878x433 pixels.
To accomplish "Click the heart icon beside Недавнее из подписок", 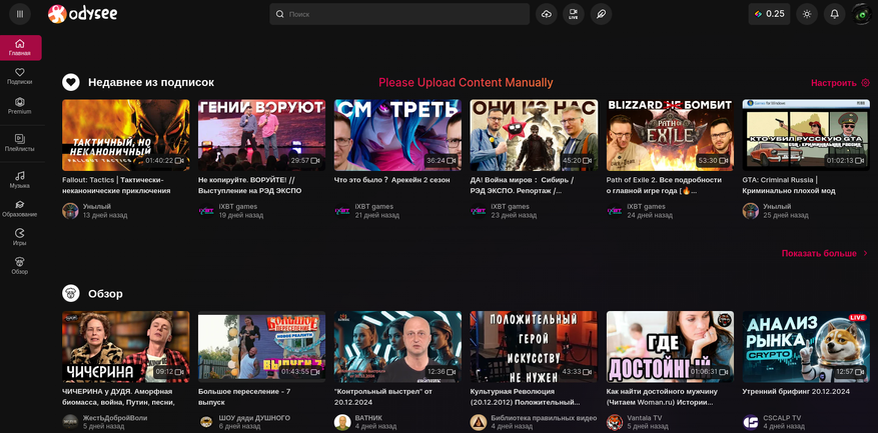I will coord(71,82).
